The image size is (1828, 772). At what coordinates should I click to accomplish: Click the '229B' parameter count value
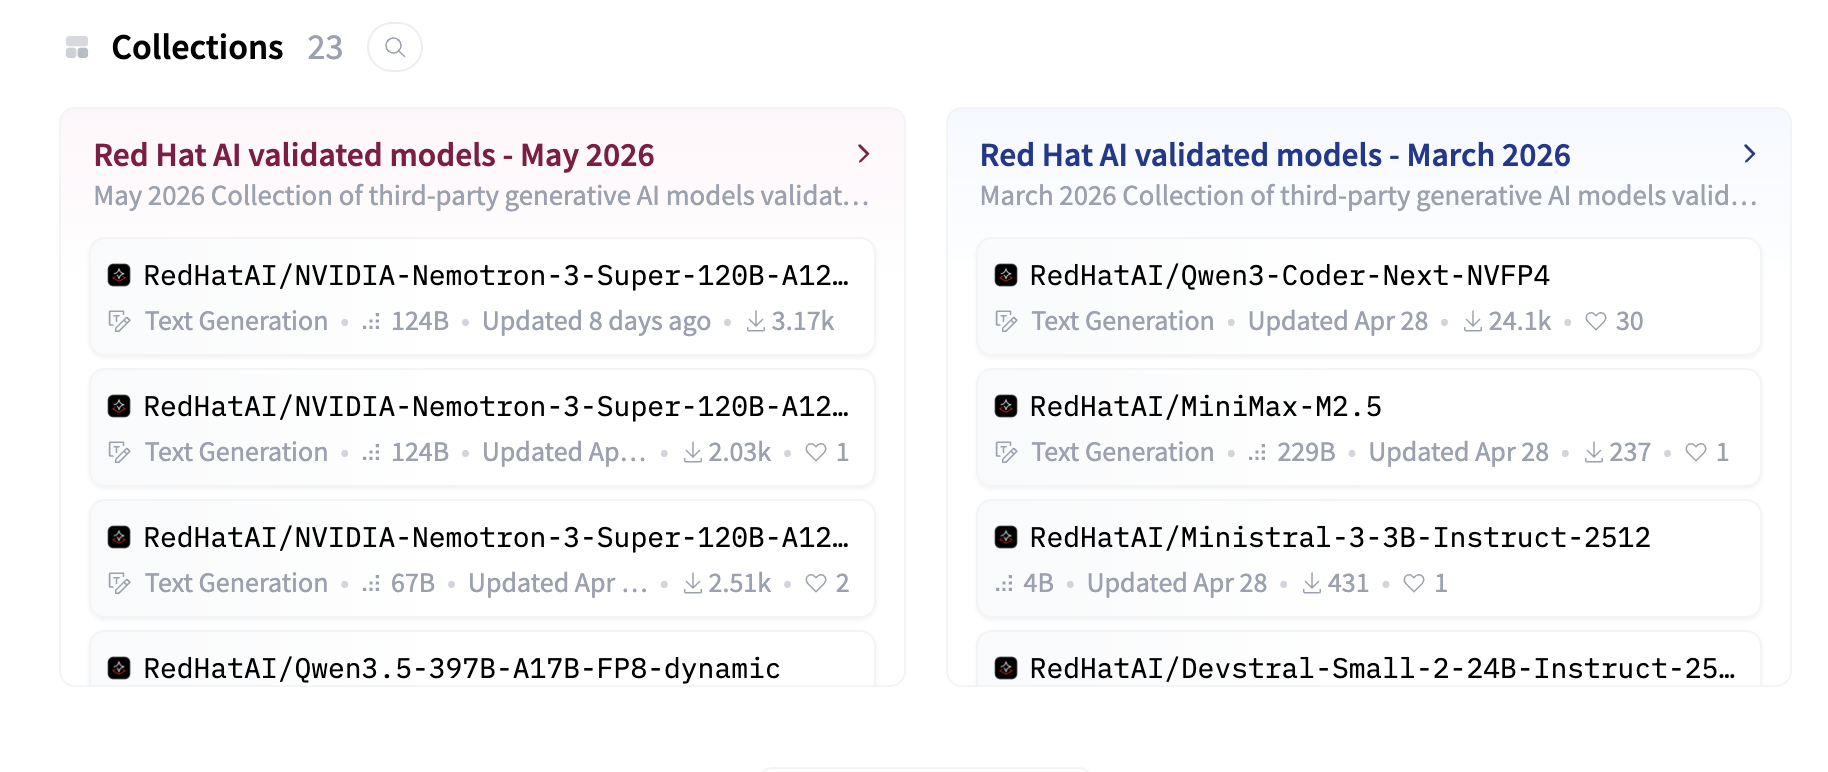tap(1306, 452)
